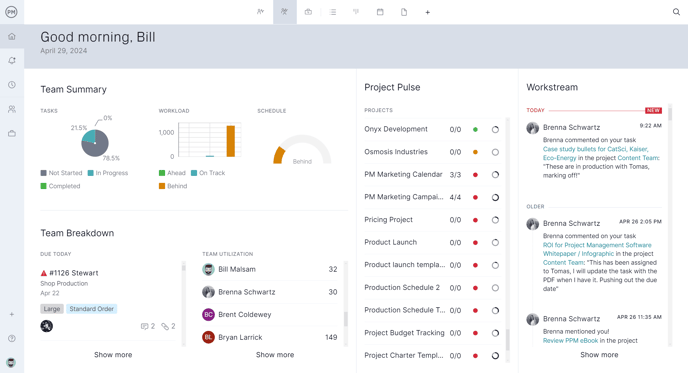Click the progress circle for Pricing Project

coord(495,220)
